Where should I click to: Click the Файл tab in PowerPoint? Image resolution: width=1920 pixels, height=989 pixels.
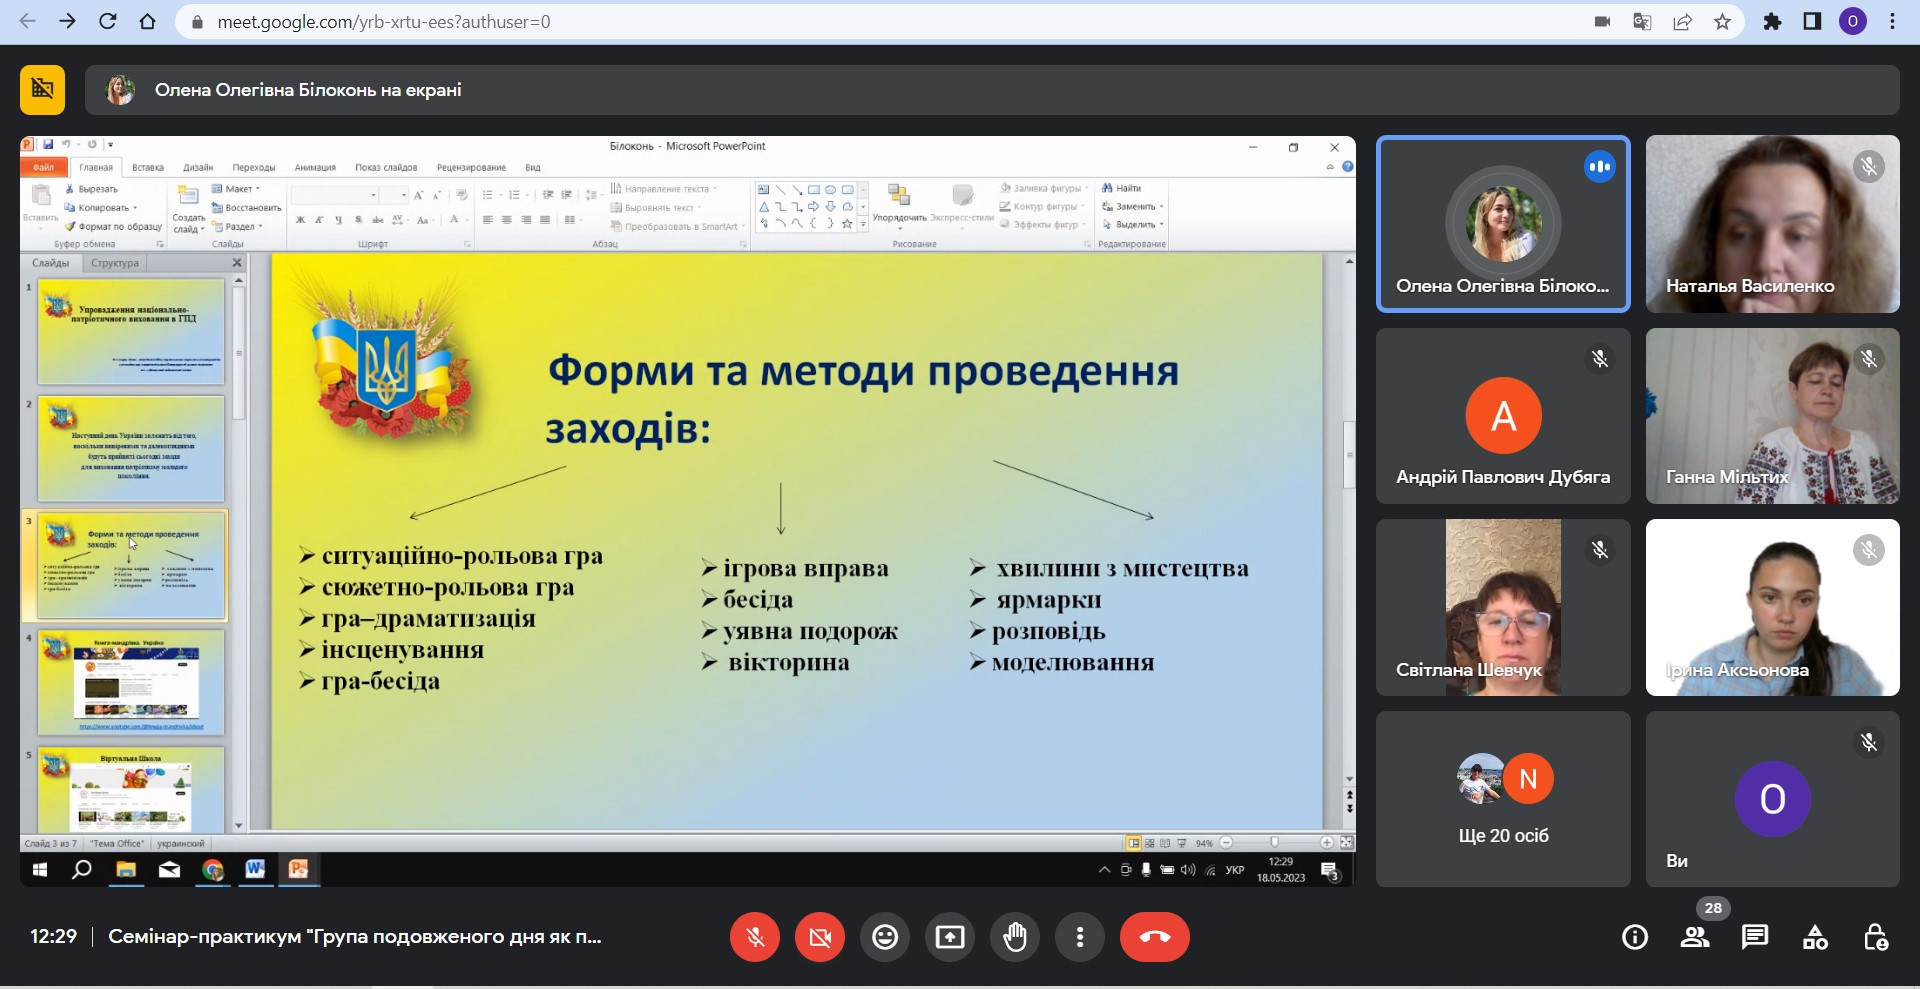coord(44,167)
